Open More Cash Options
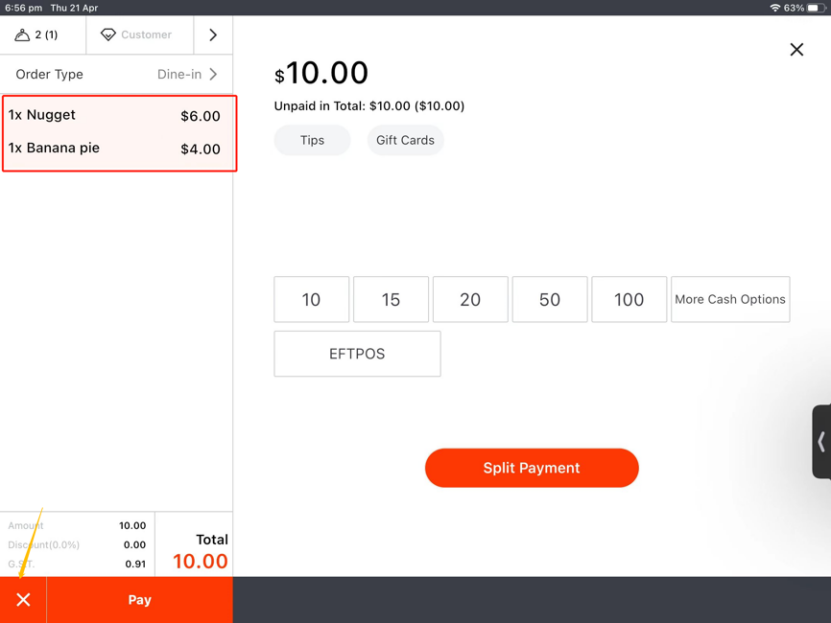The width and height of the screenshot is (831, 623). pos(730,300)
